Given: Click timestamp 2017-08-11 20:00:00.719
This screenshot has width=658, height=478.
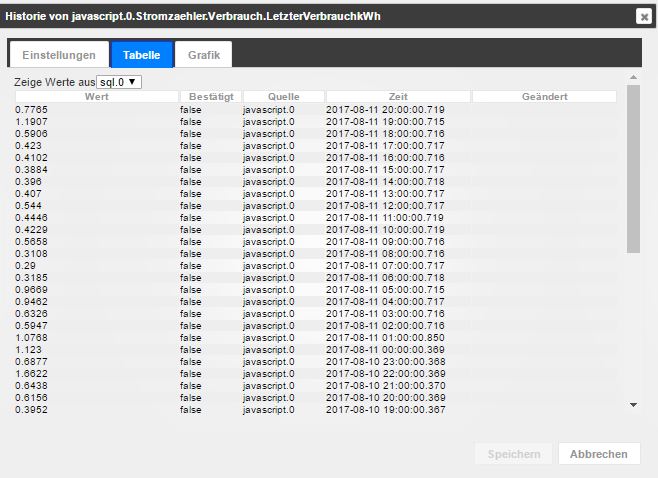Looking at the screenshot, I should (x=385, y=110).
